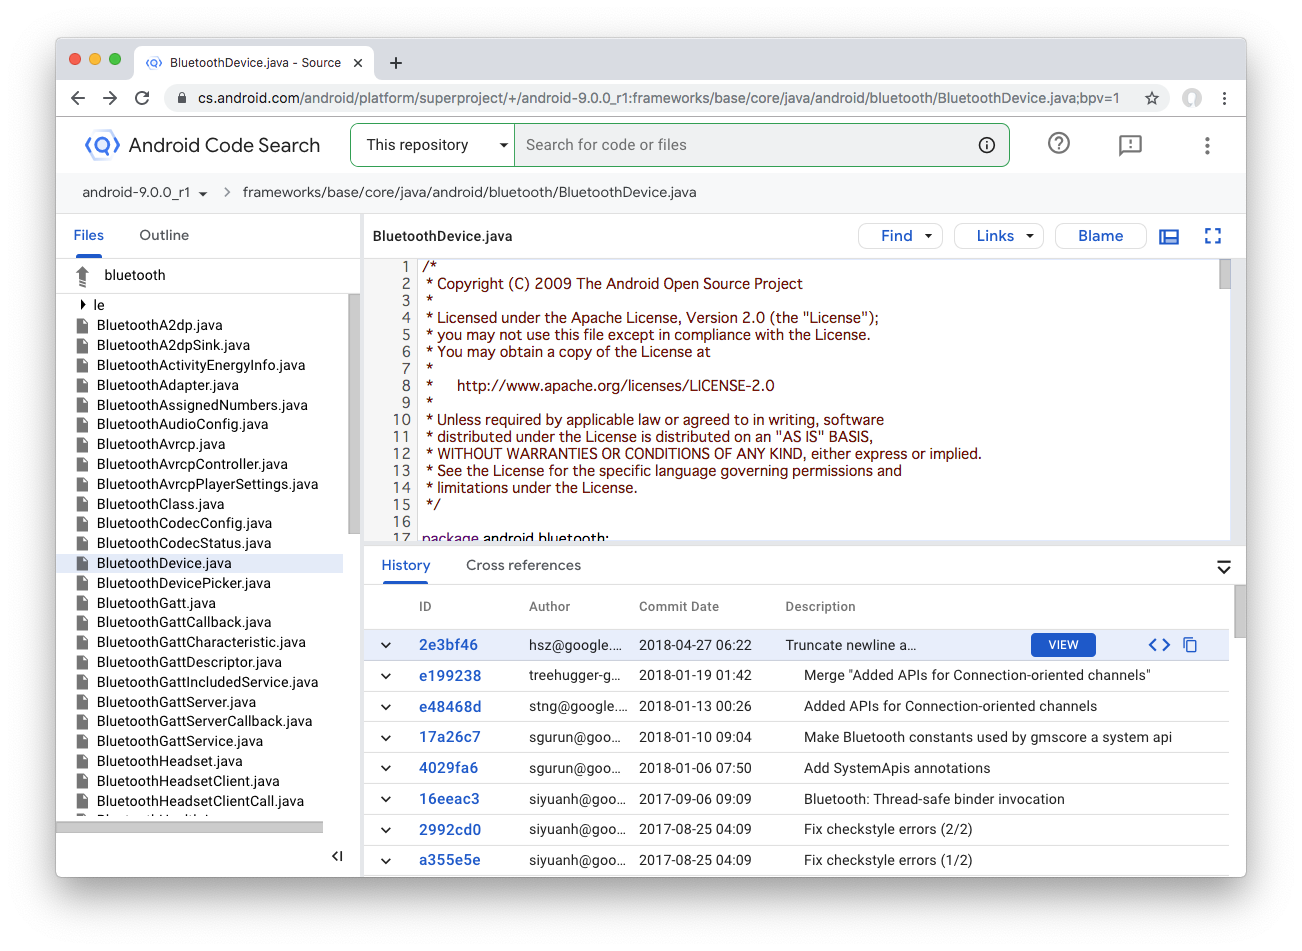The height and width of the screenshot is (951, 1302).
Task: Open BluetoothA2dp.java in file tree
Action: pyautogui.click(x=160, y=325)
